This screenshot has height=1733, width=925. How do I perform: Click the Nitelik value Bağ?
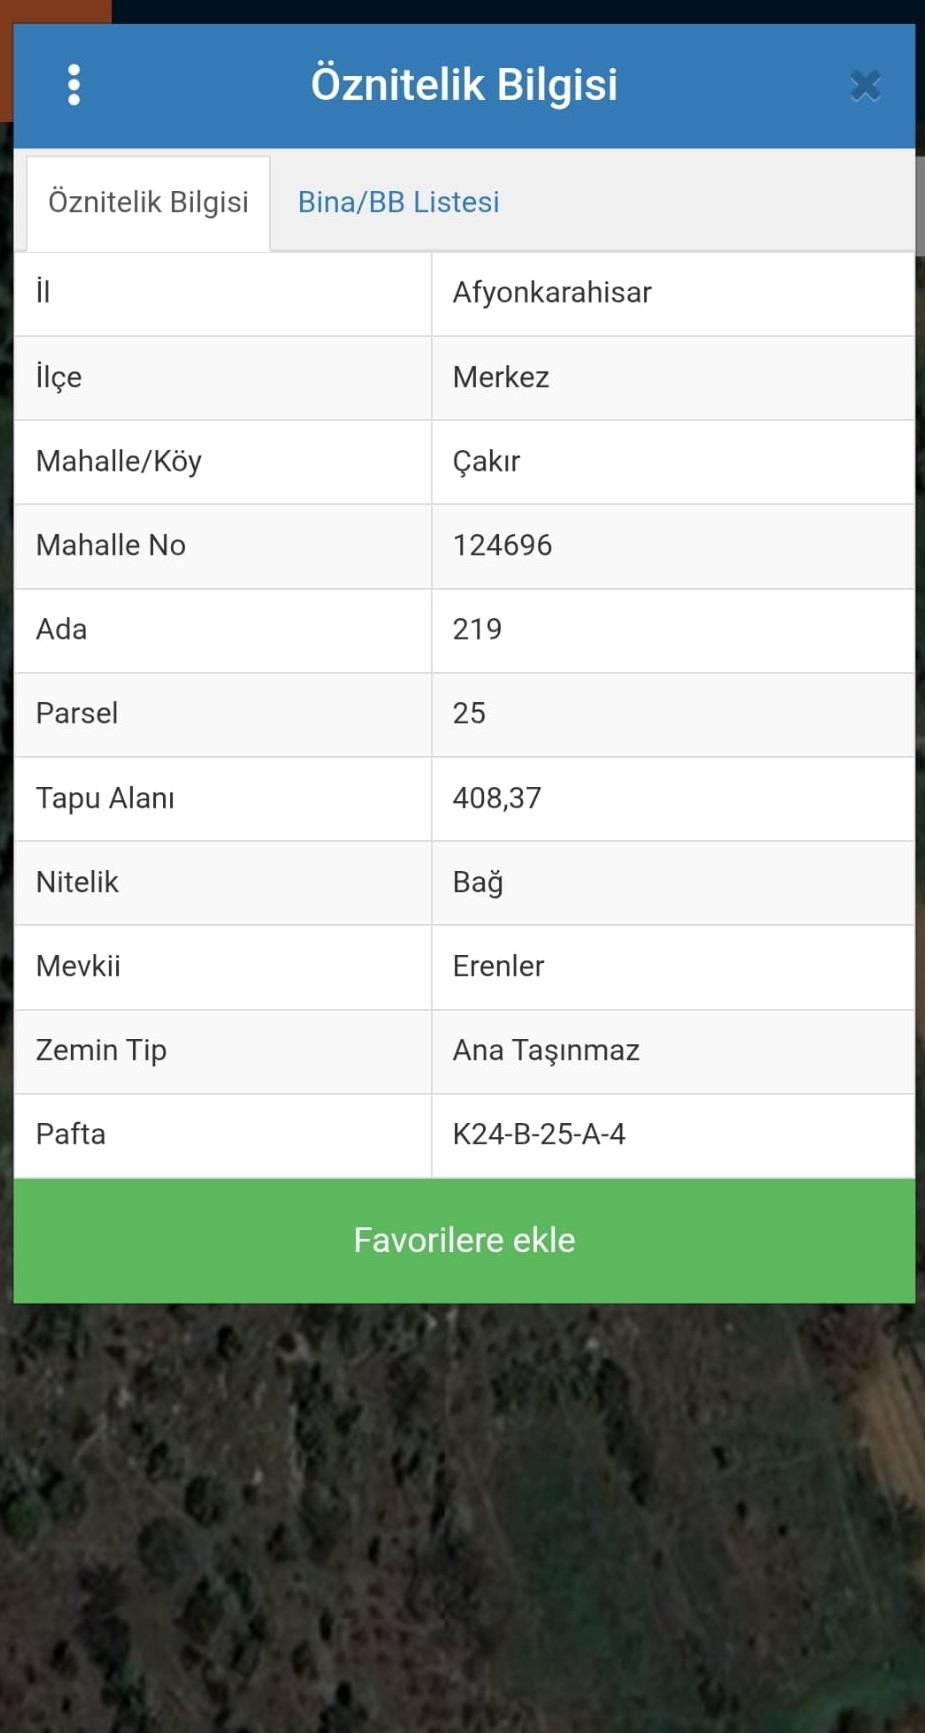pyautogui.click(x=478, y=882)
